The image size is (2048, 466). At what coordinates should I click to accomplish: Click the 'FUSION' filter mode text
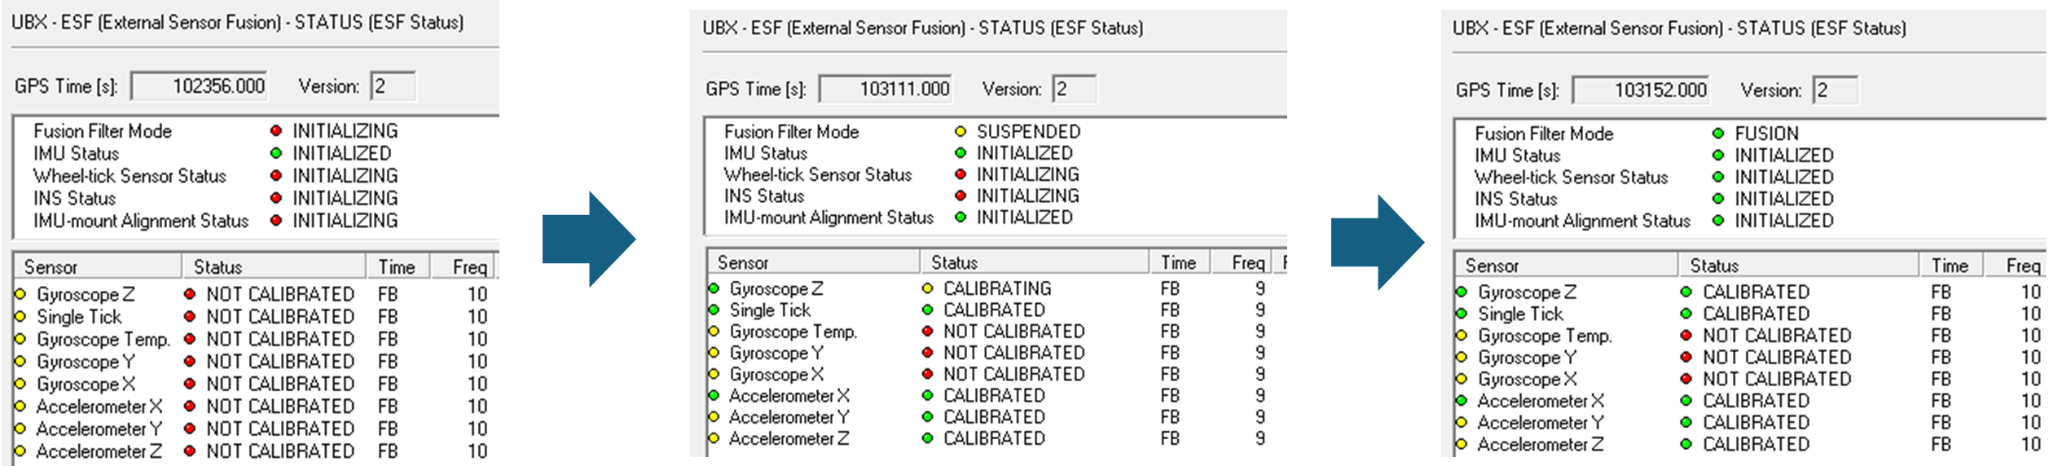coord(1767,133)
